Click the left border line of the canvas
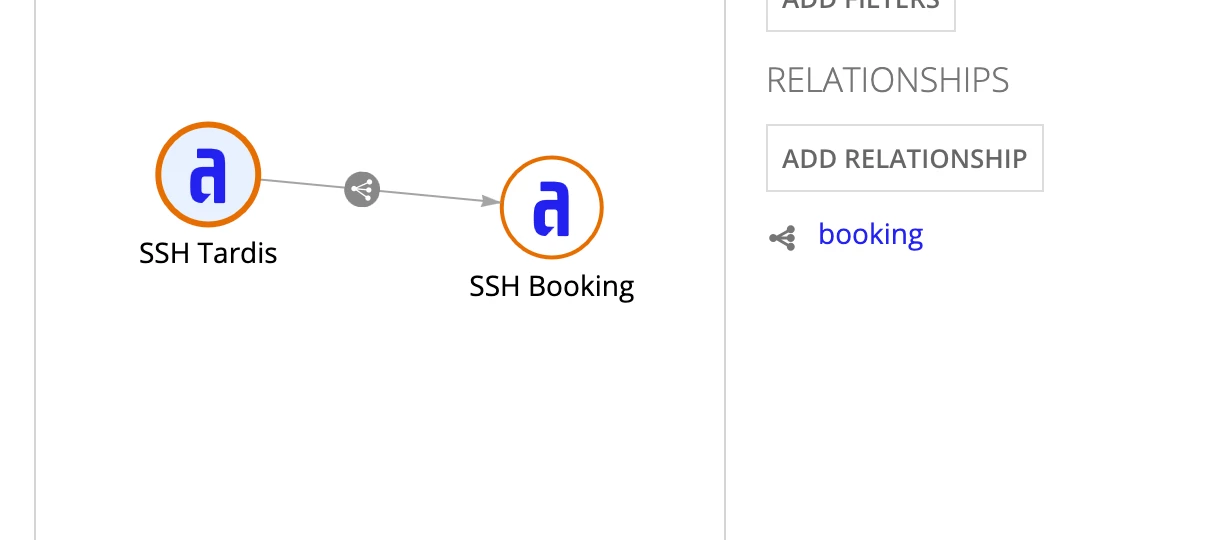This screenshot has height=540, width=1212. (35, 270)
